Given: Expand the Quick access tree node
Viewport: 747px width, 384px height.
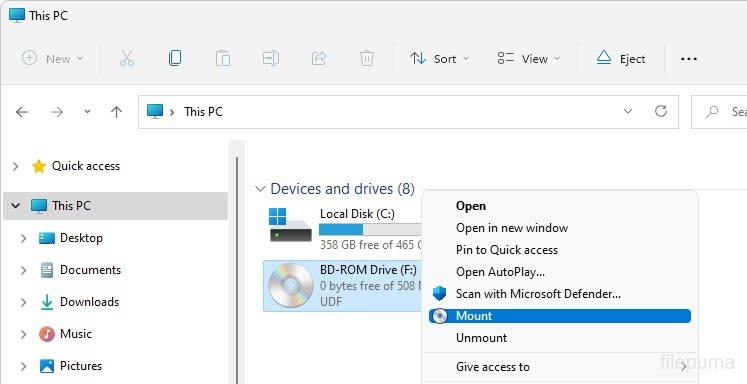Looking at the screenshot, I should (16, 166).
